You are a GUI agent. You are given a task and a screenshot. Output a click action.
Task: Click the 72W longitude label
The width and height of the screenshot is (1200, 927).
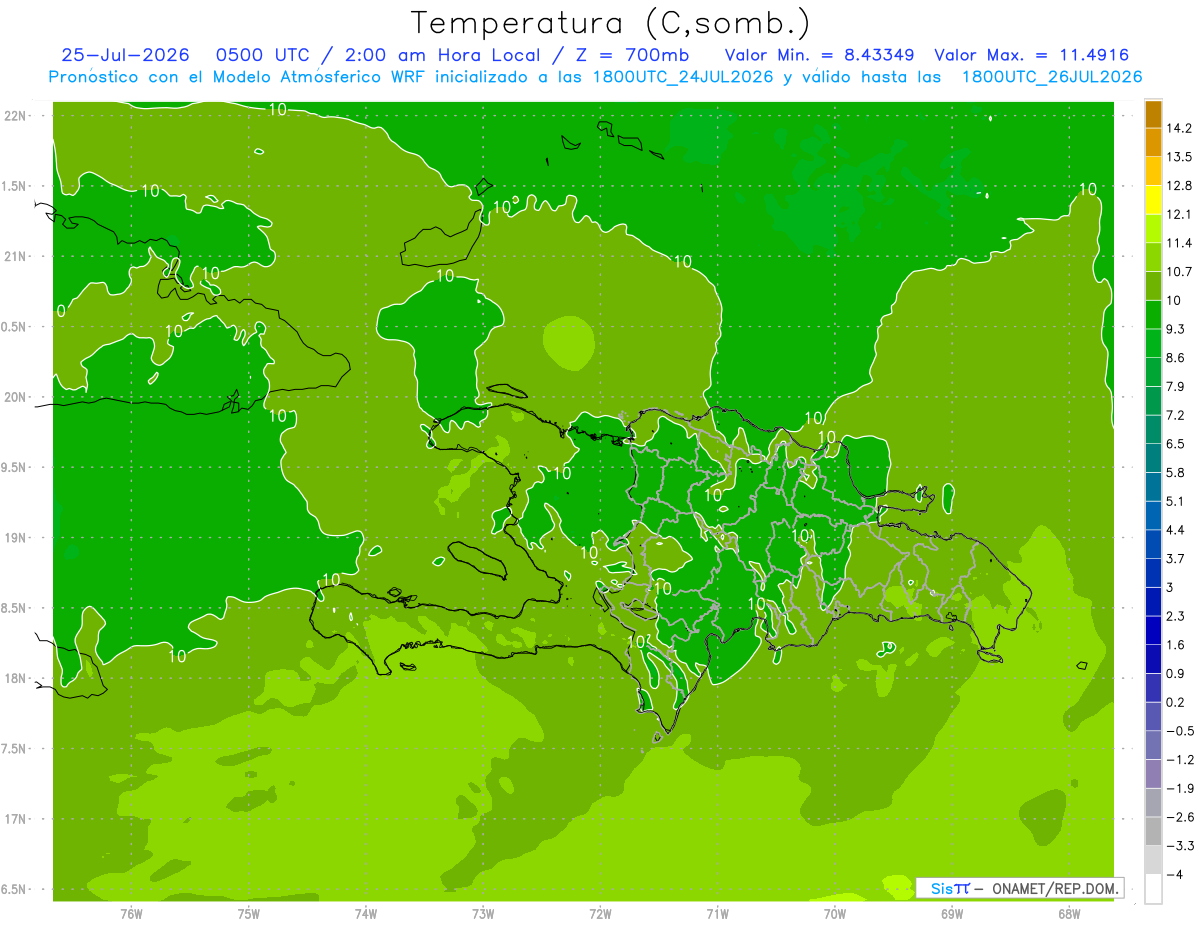(600, 913)
